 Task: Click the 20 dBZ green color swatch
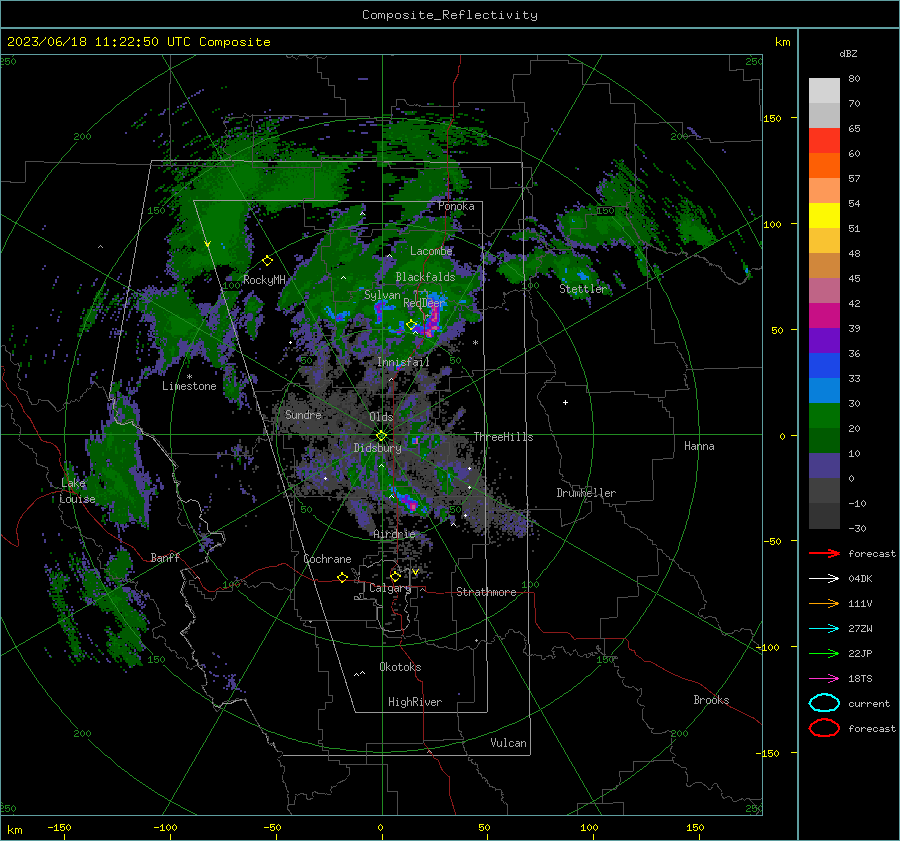tap(824, 440)
